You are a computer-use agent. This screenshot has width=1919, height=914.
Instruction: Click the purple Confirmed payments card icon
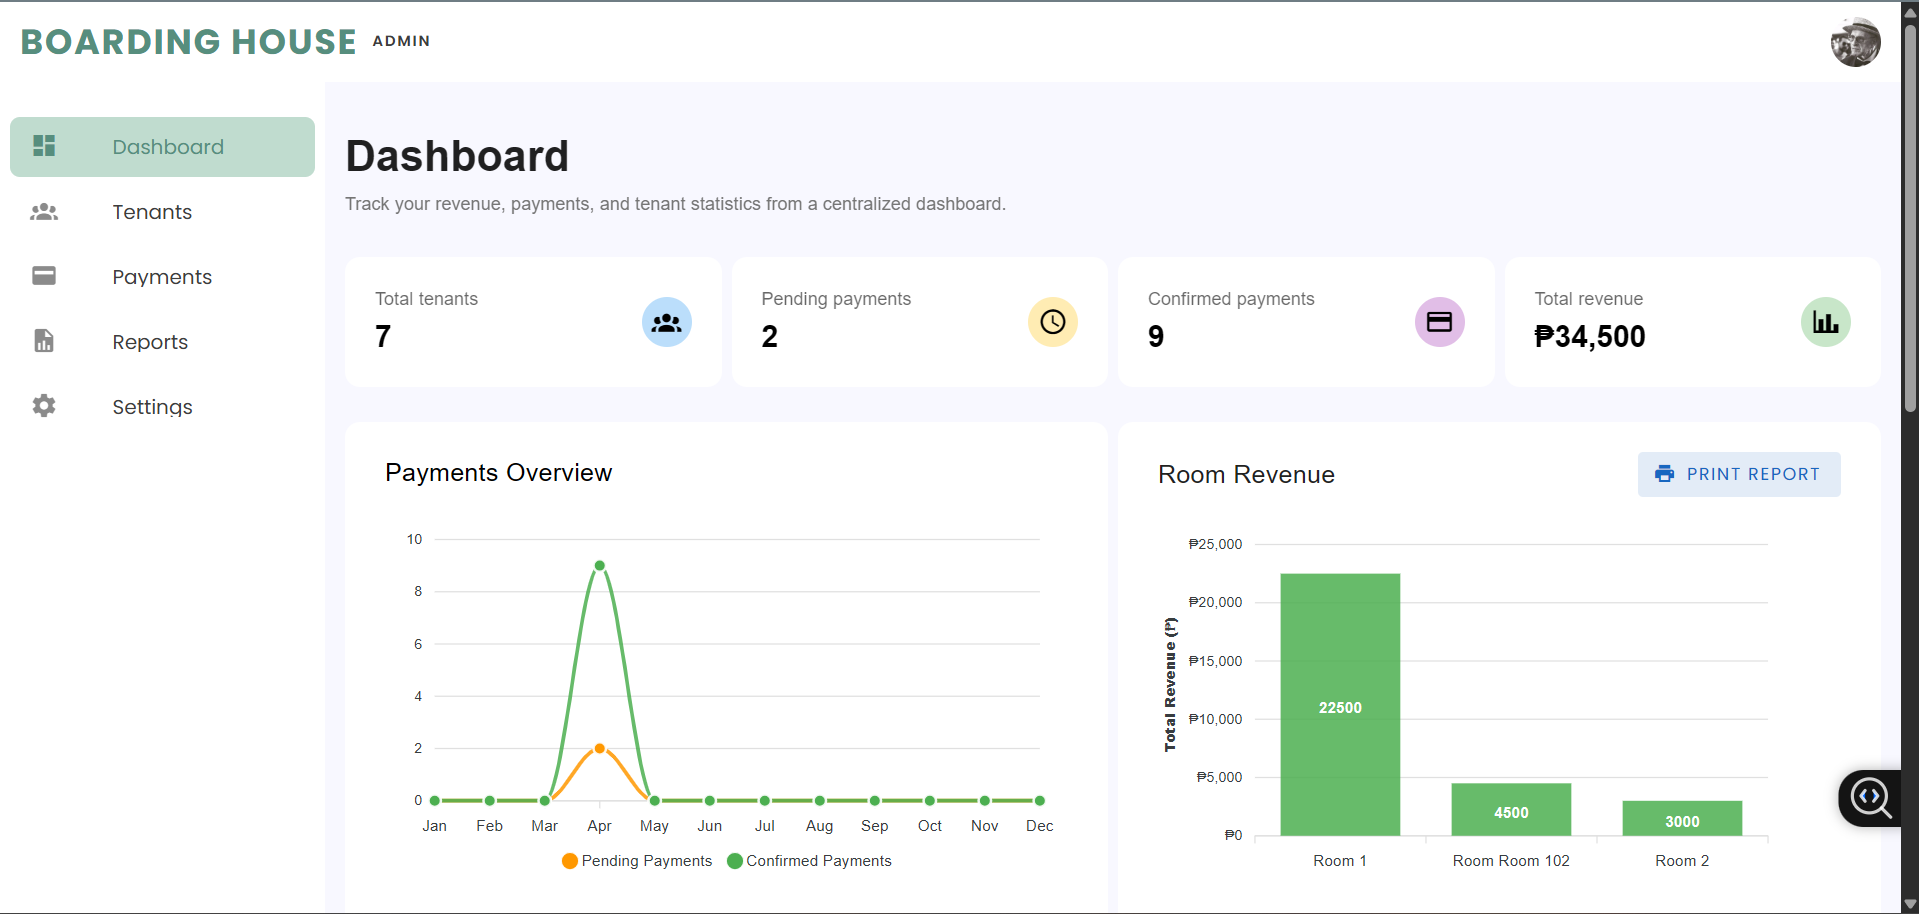pyautogui.click(x=1440, y=322)
